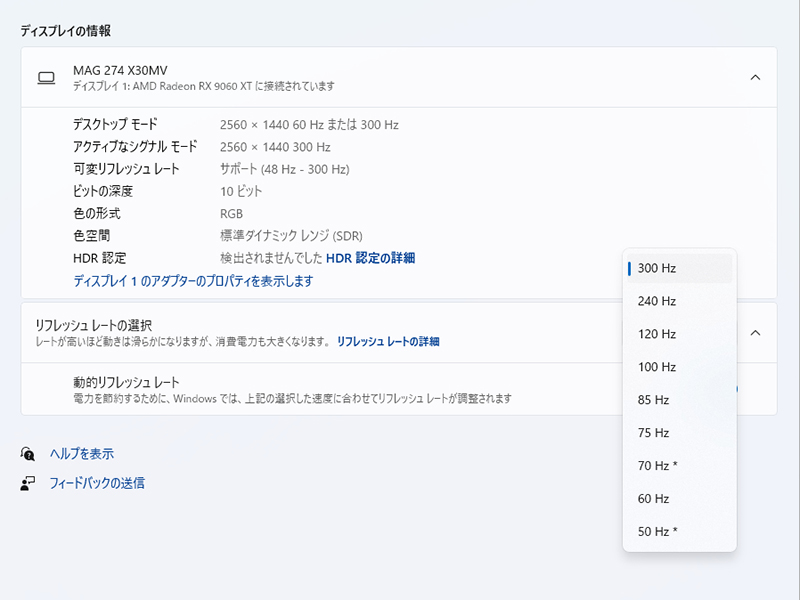The height and width of the screenshot is (600, 800).
Task: Click the feedback person icon
Action: click(x=28, y=483)
